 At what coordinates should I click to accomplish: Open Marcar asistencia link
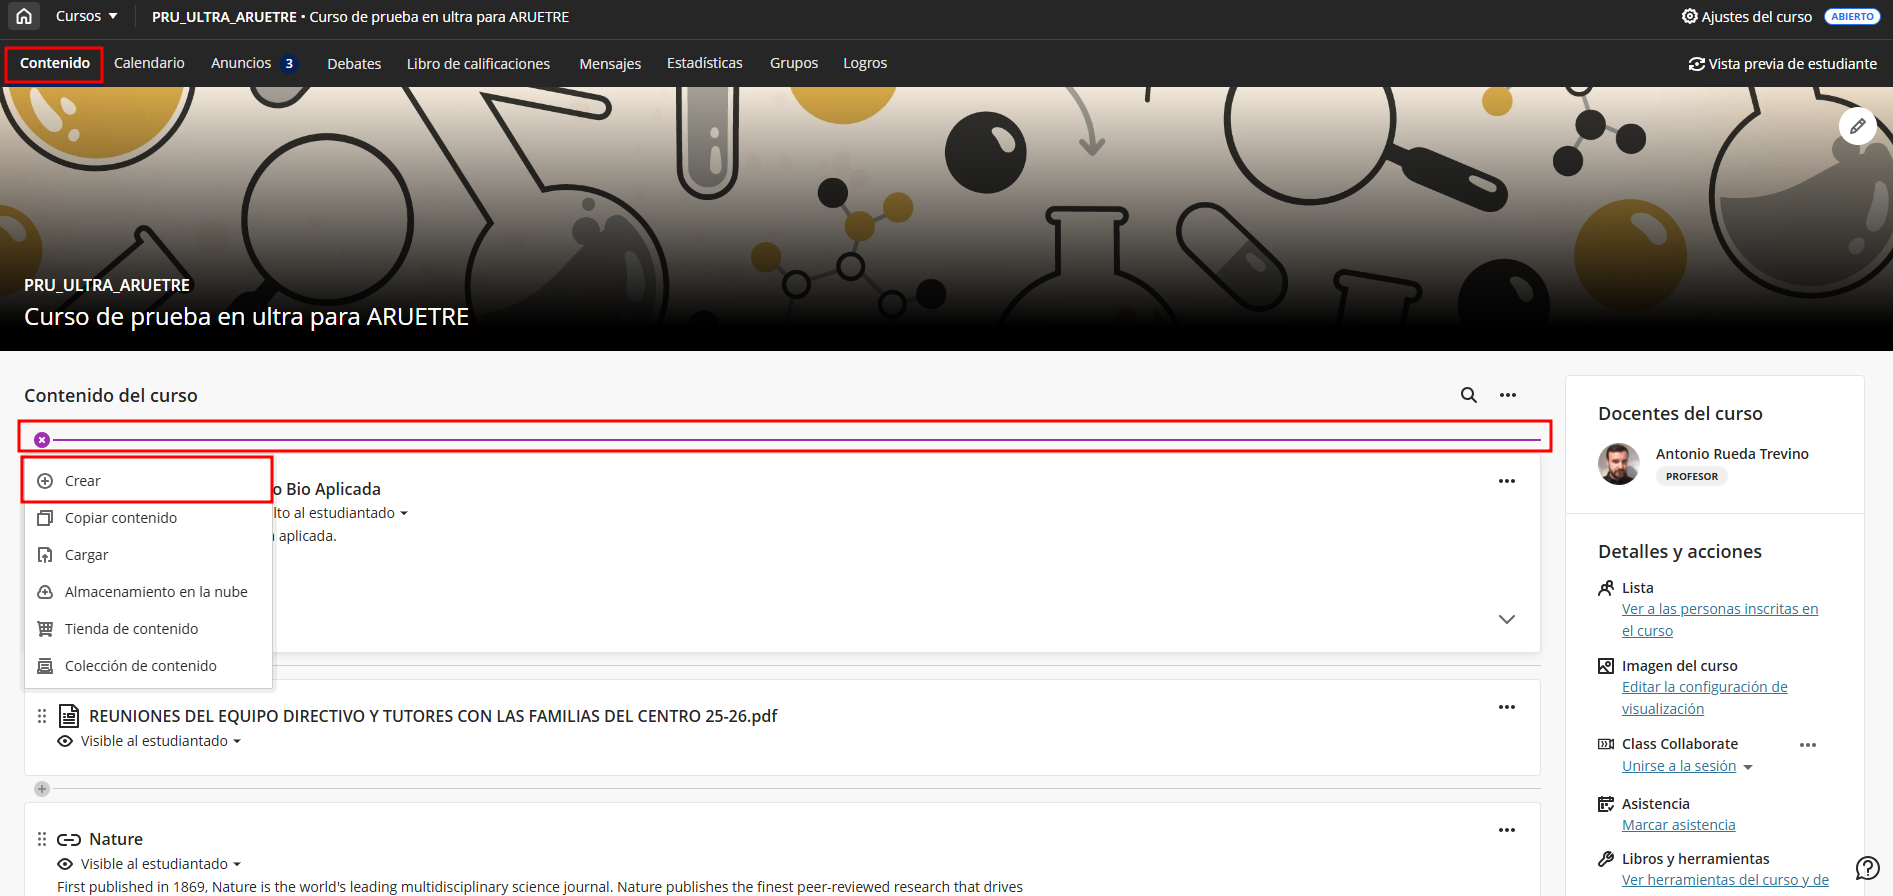click(1678, 825)
